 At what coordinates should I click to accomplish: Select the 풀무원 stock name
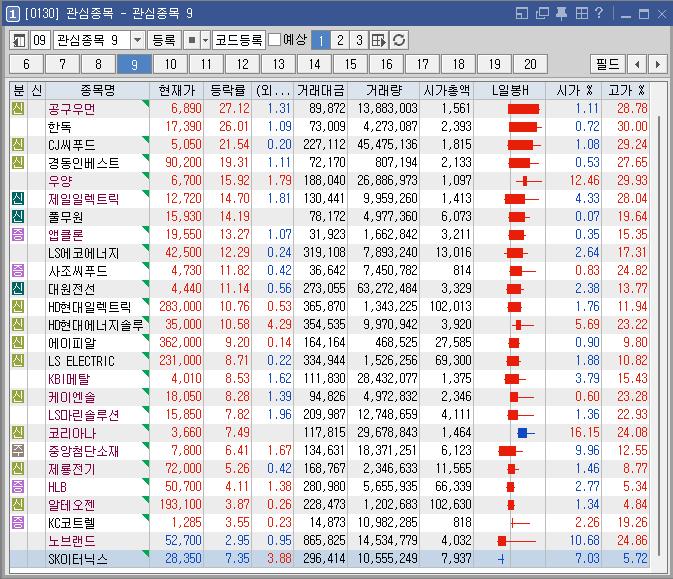(65, 217)
